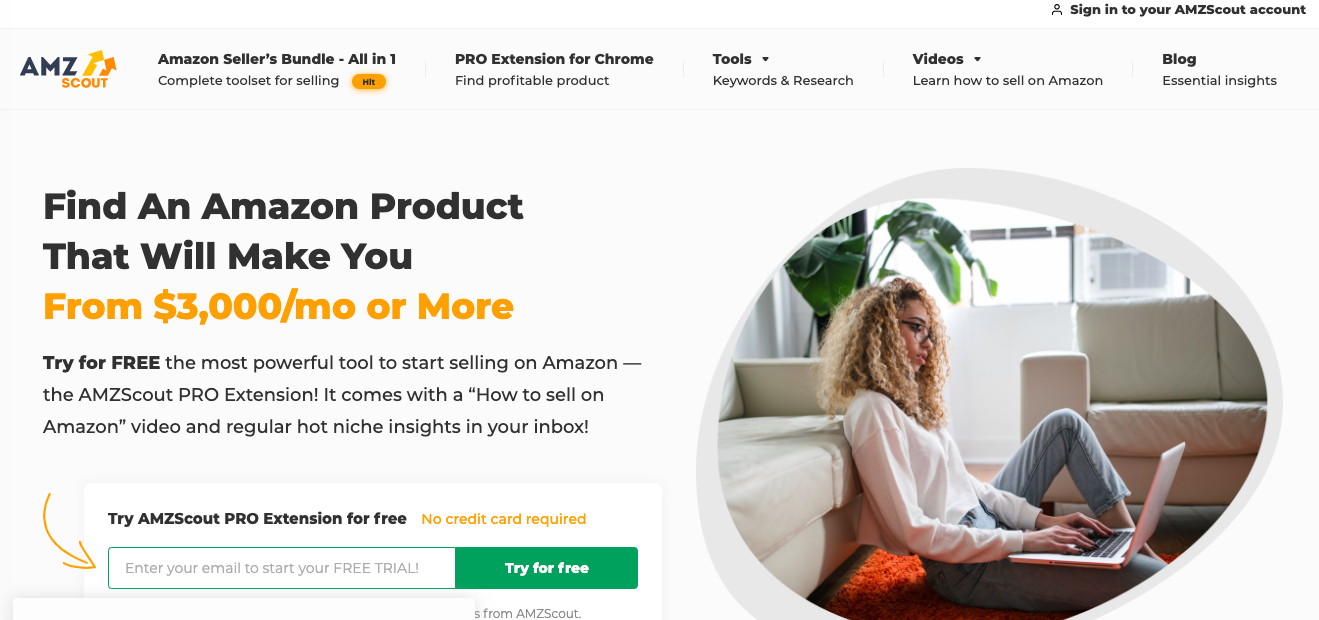Screen dimensions: 1319x620
Task: Sign in to your AMZScout account
Action: point(1187,10)
